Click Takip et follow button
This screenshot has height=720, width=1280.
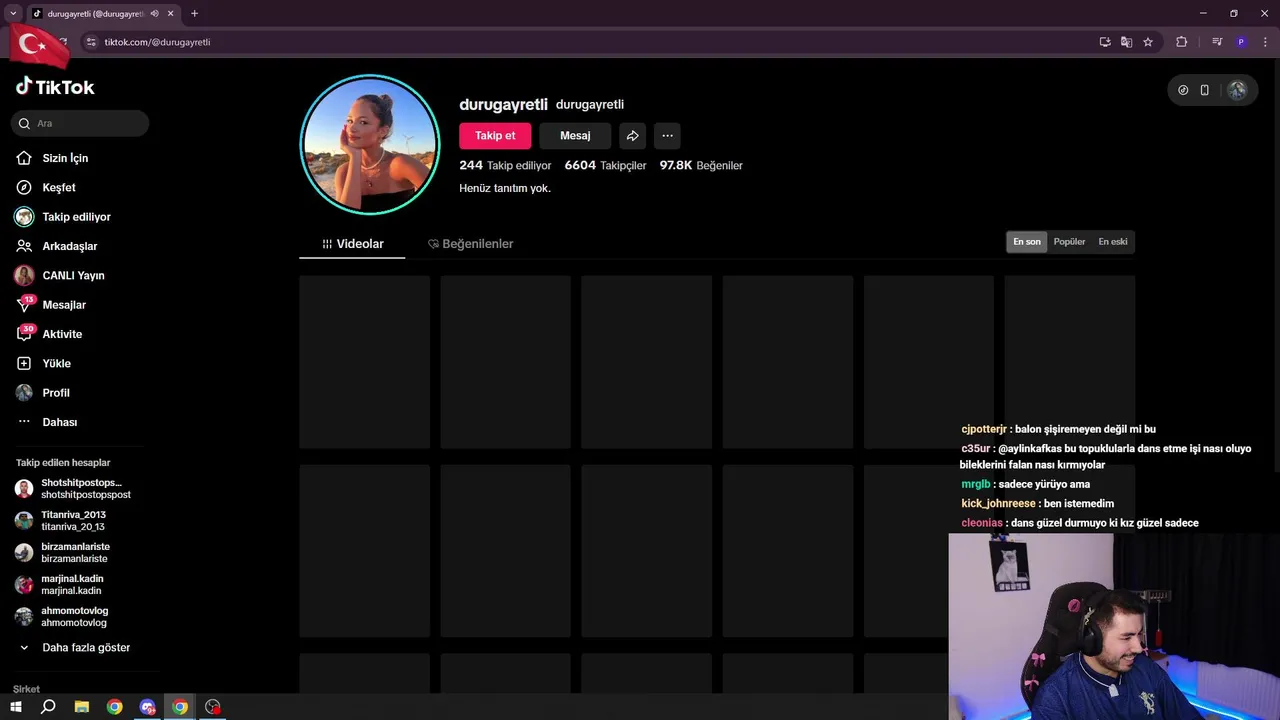click(495, 136)
